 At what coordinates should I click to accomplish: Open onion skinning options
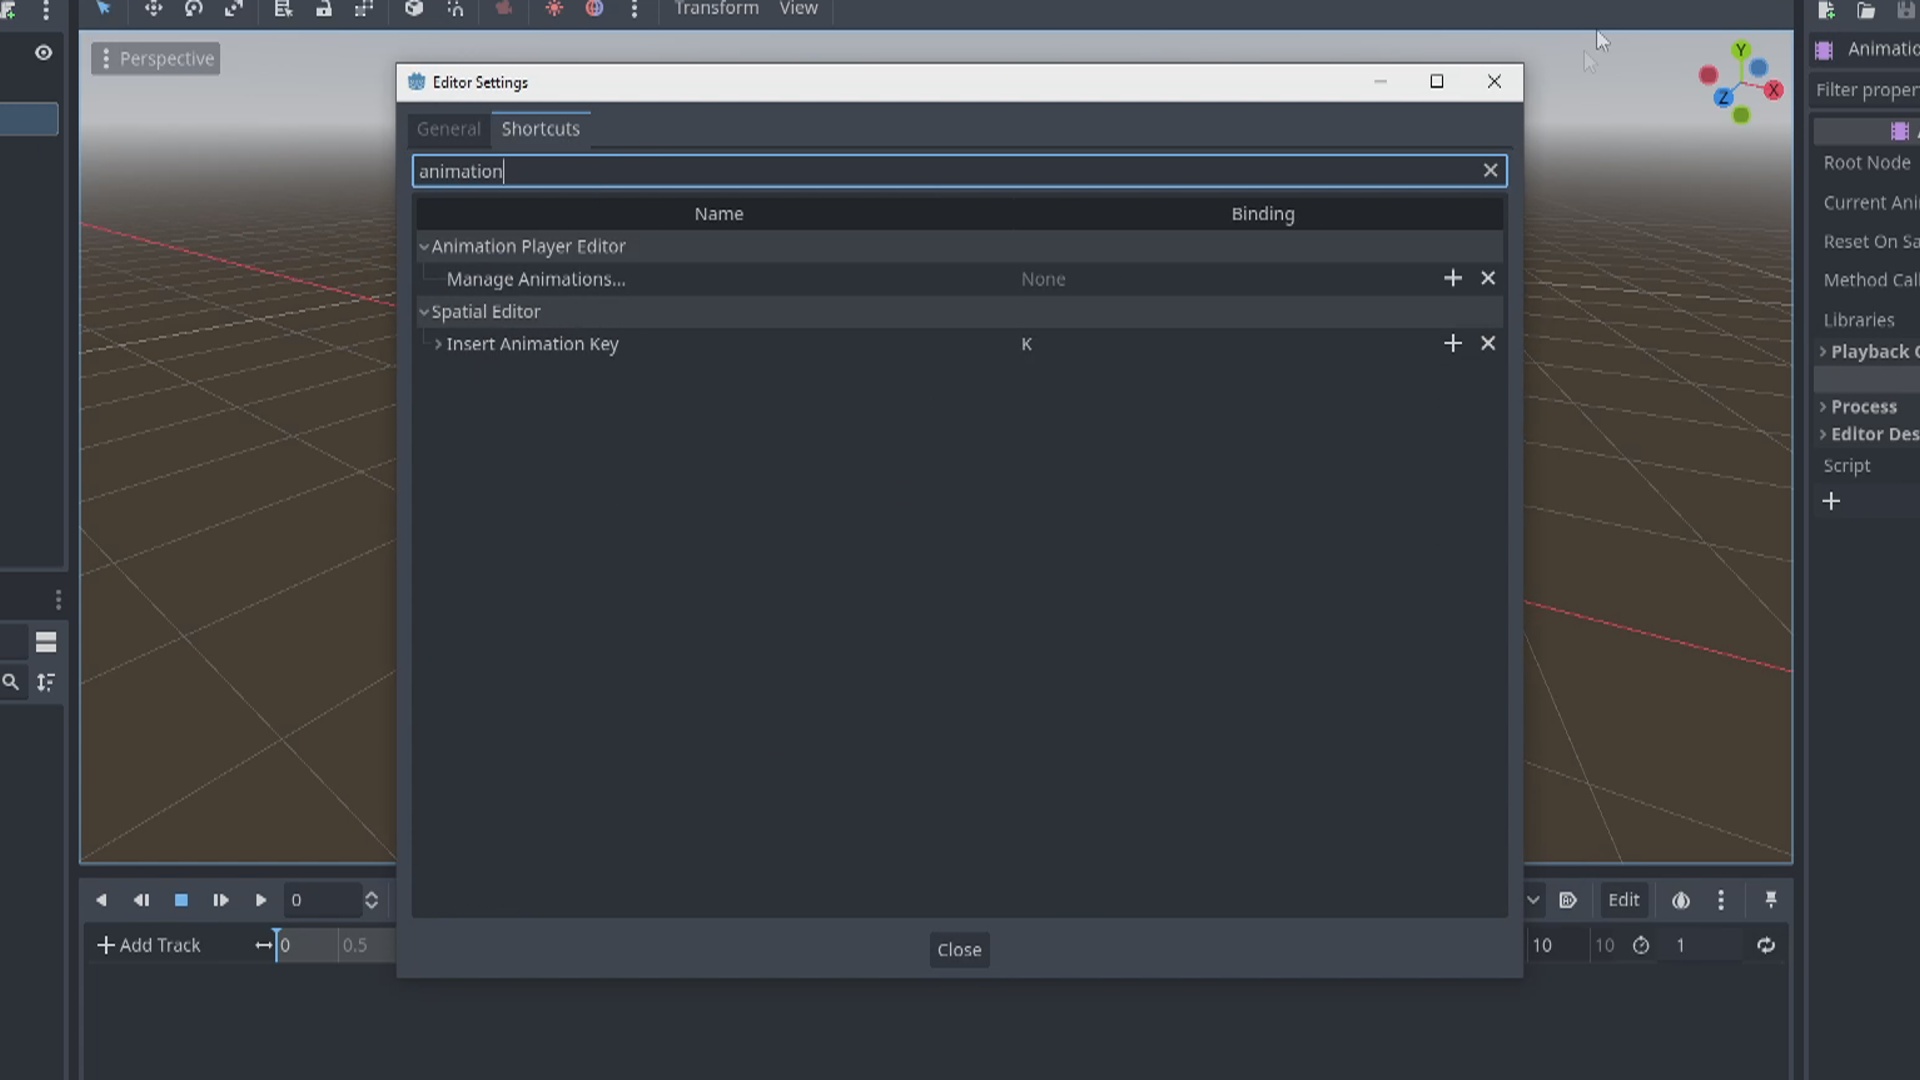[x=1681, y=900]
